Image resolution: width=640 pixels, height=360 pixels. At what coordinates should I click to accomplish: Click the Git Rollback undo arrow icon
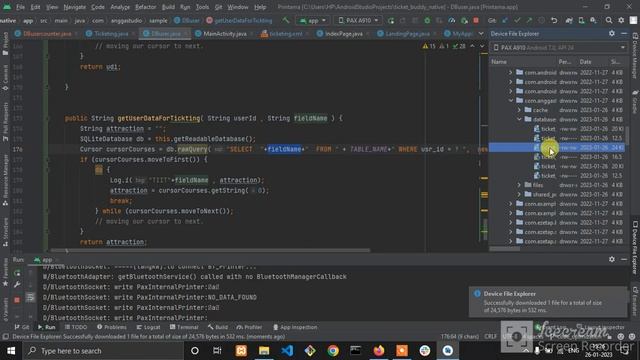(x=554, y=20)
